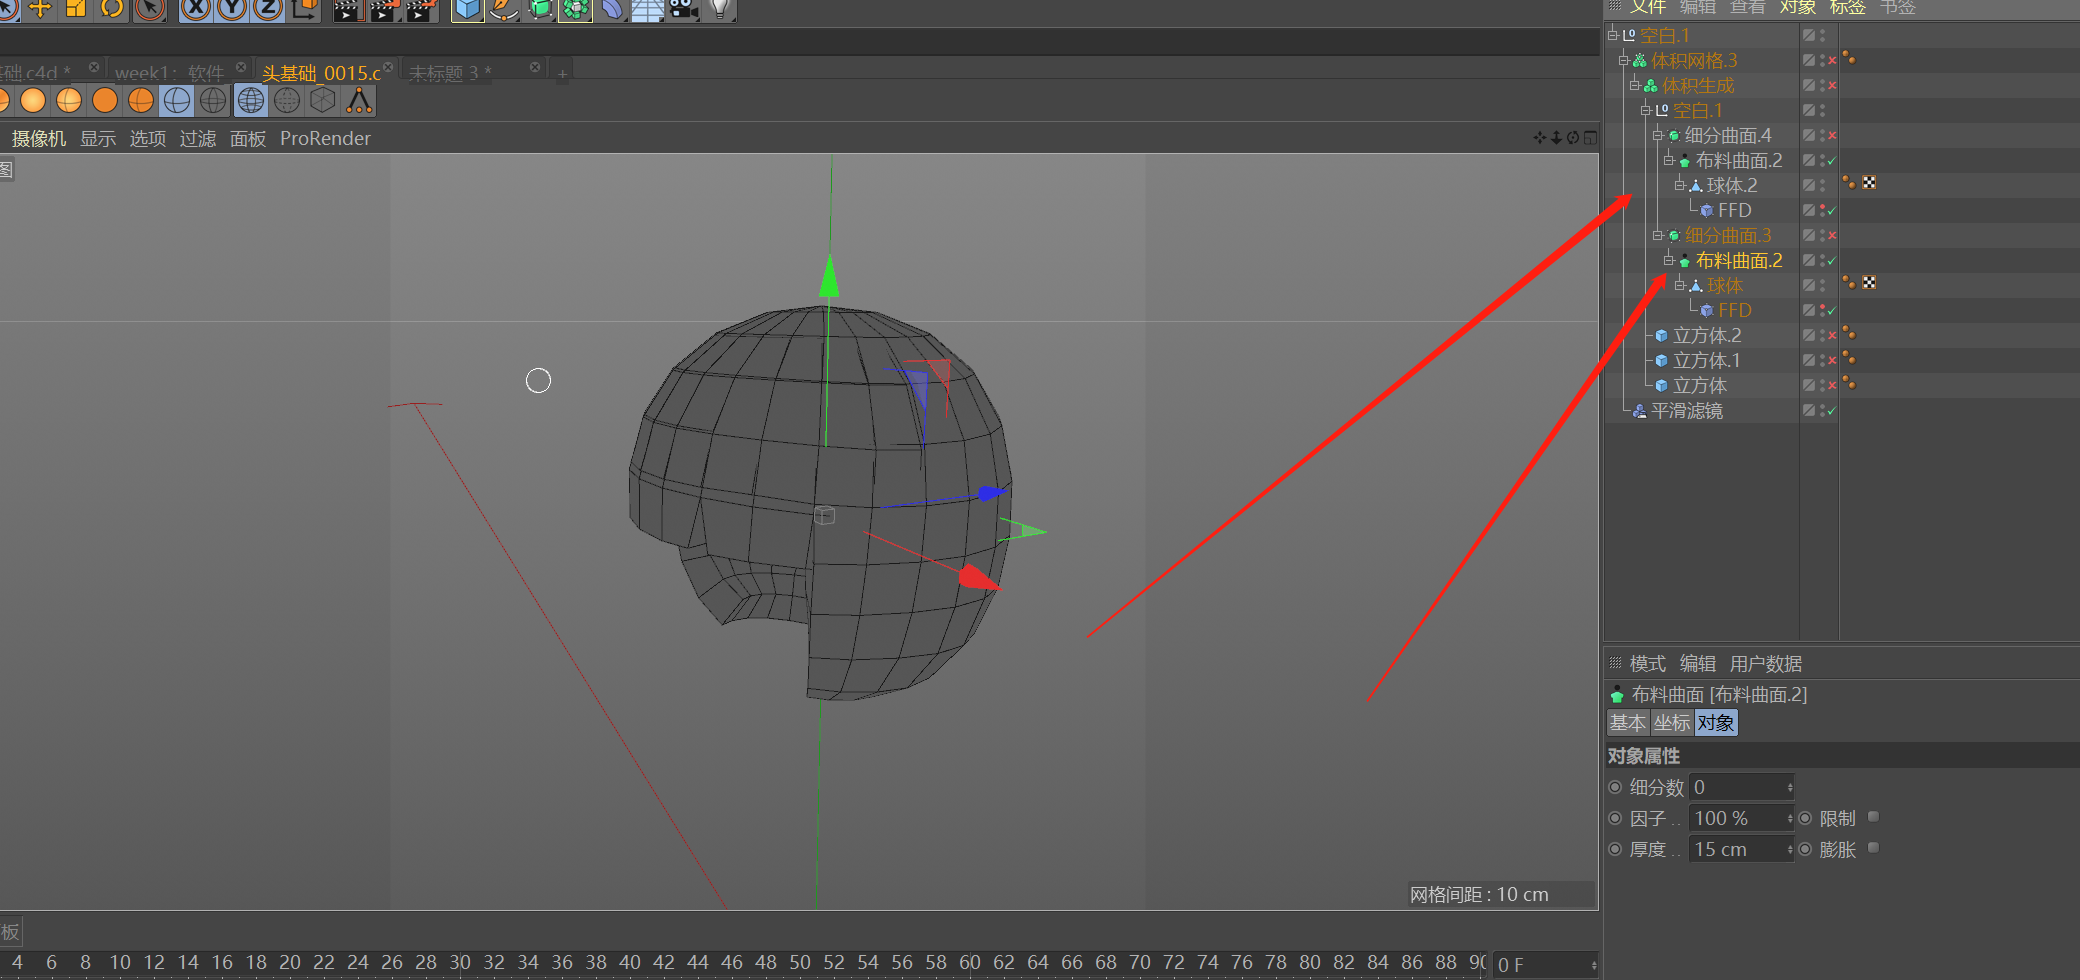Switch to the 未标题 3 document tab
Viewport: 2080px width, 980px height.
[450, 73]
